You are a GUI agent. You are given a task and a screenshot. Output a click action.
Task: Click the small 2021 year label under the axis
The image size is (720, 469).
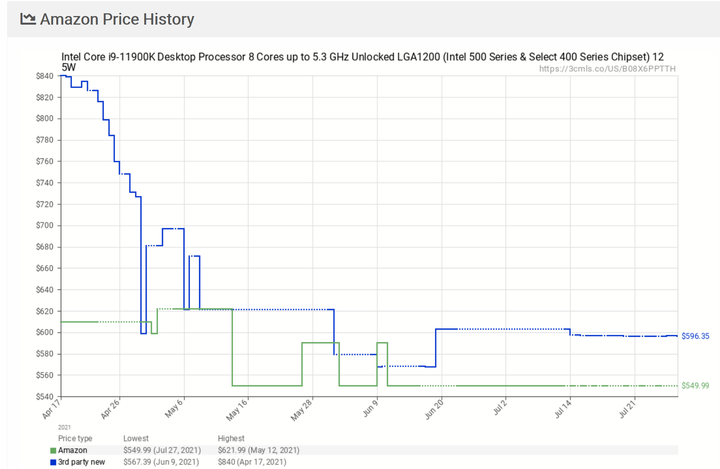64,428
